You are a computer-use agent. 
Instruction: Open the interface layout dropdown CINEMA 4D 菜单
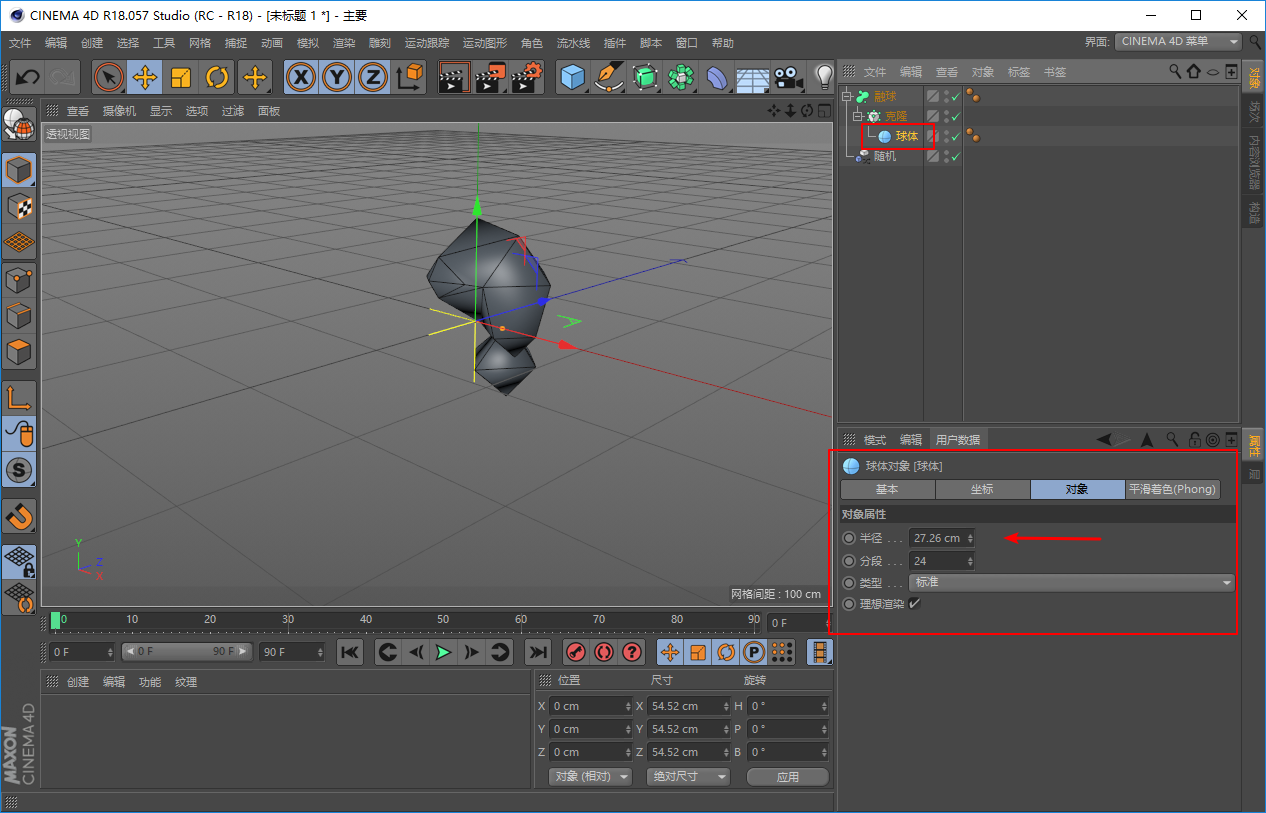[x=1178, y=42]
